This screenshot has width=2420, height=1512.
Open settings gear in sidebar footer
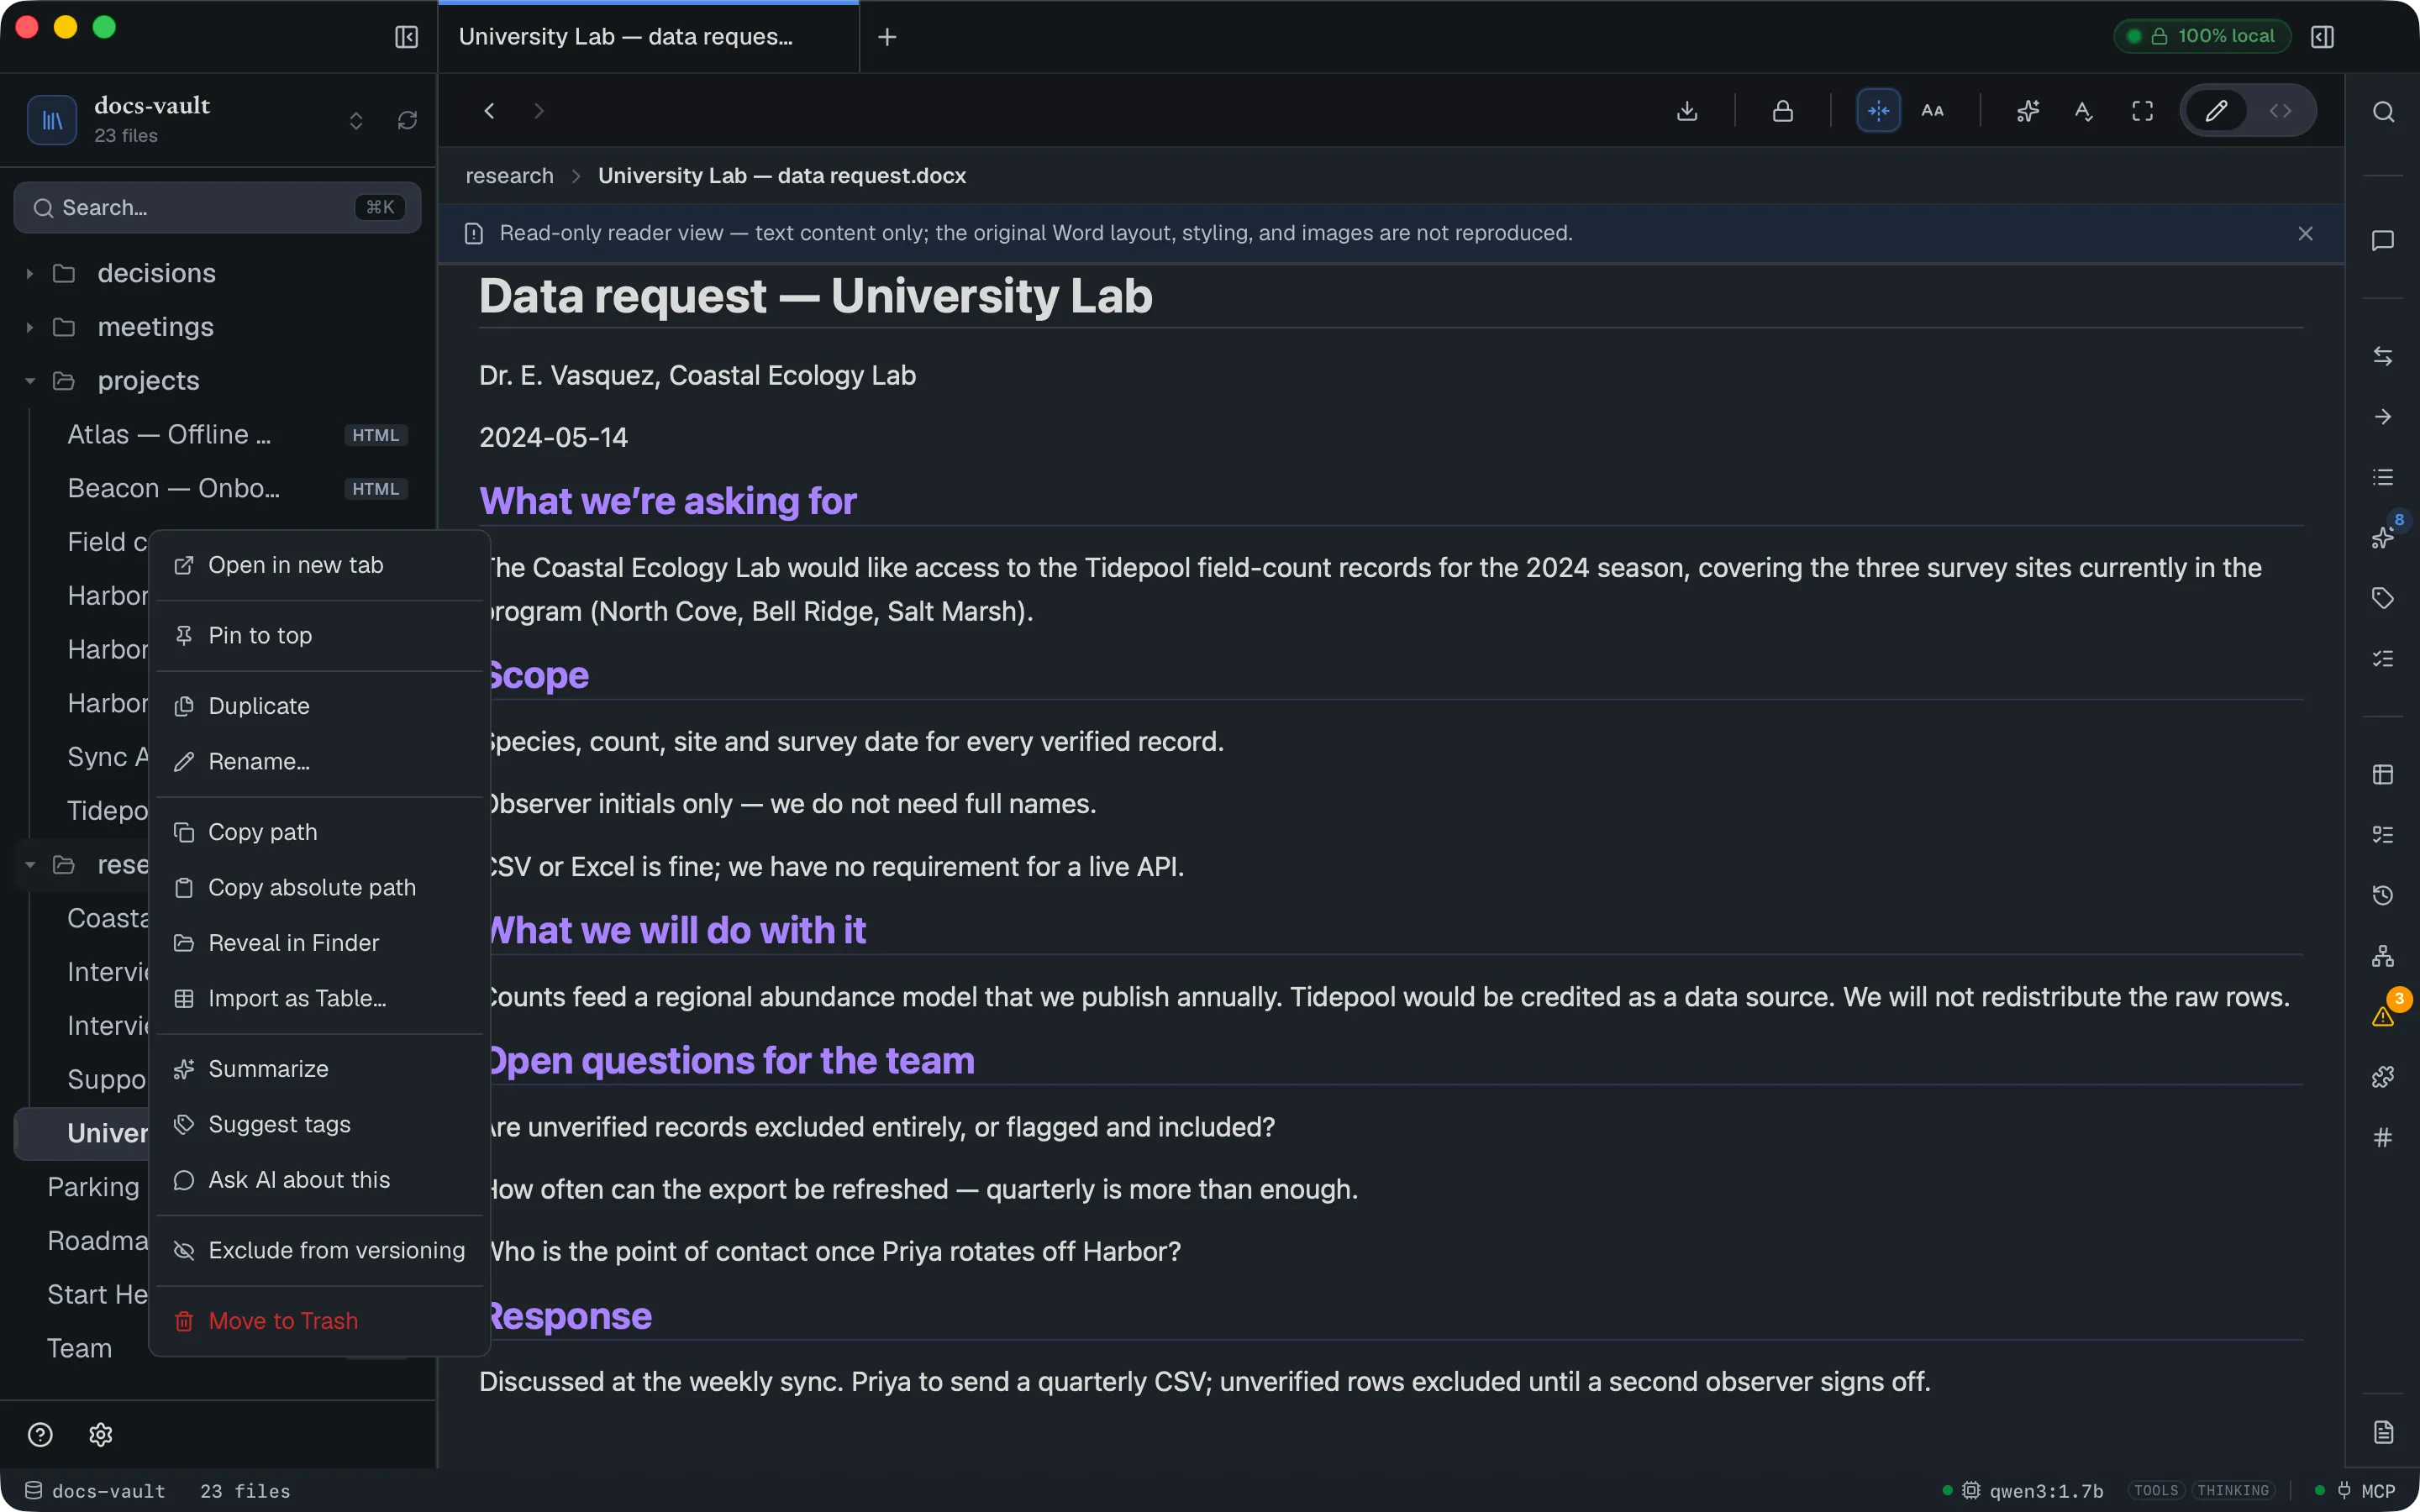point(101,1435)
